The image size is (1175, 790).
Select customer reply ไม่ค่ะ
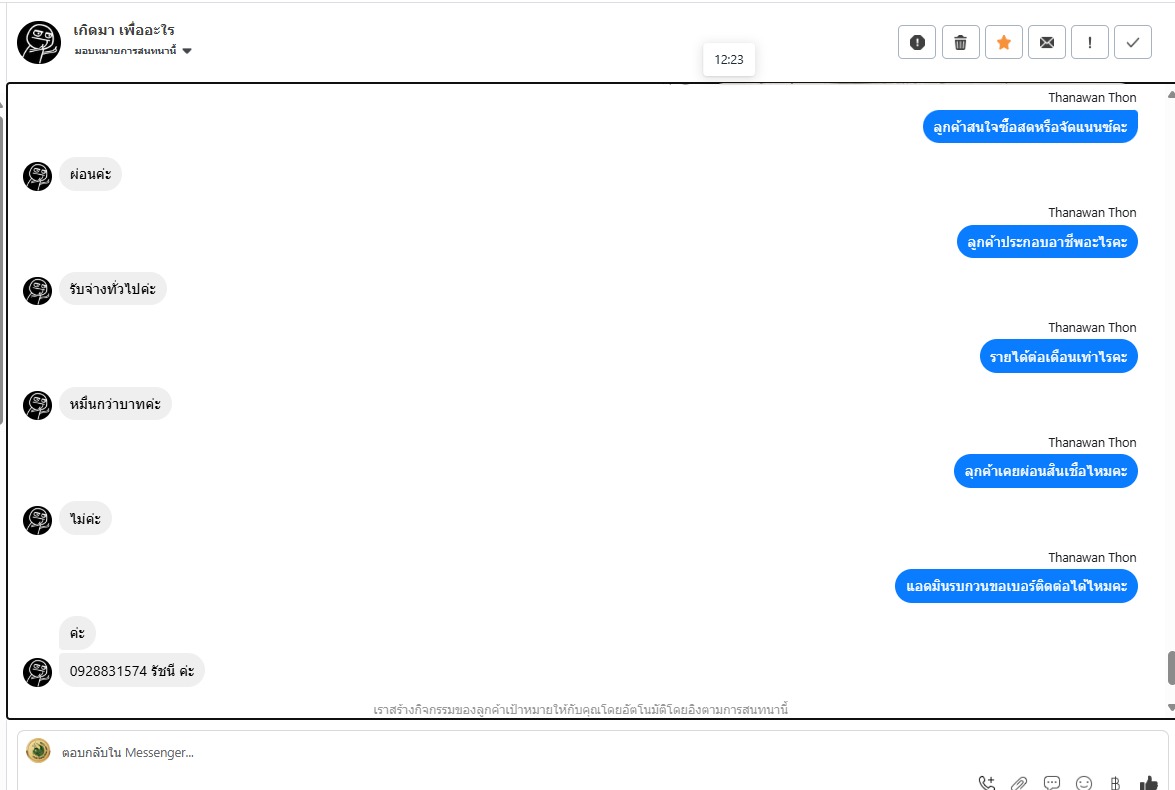(x=85, y=519)
